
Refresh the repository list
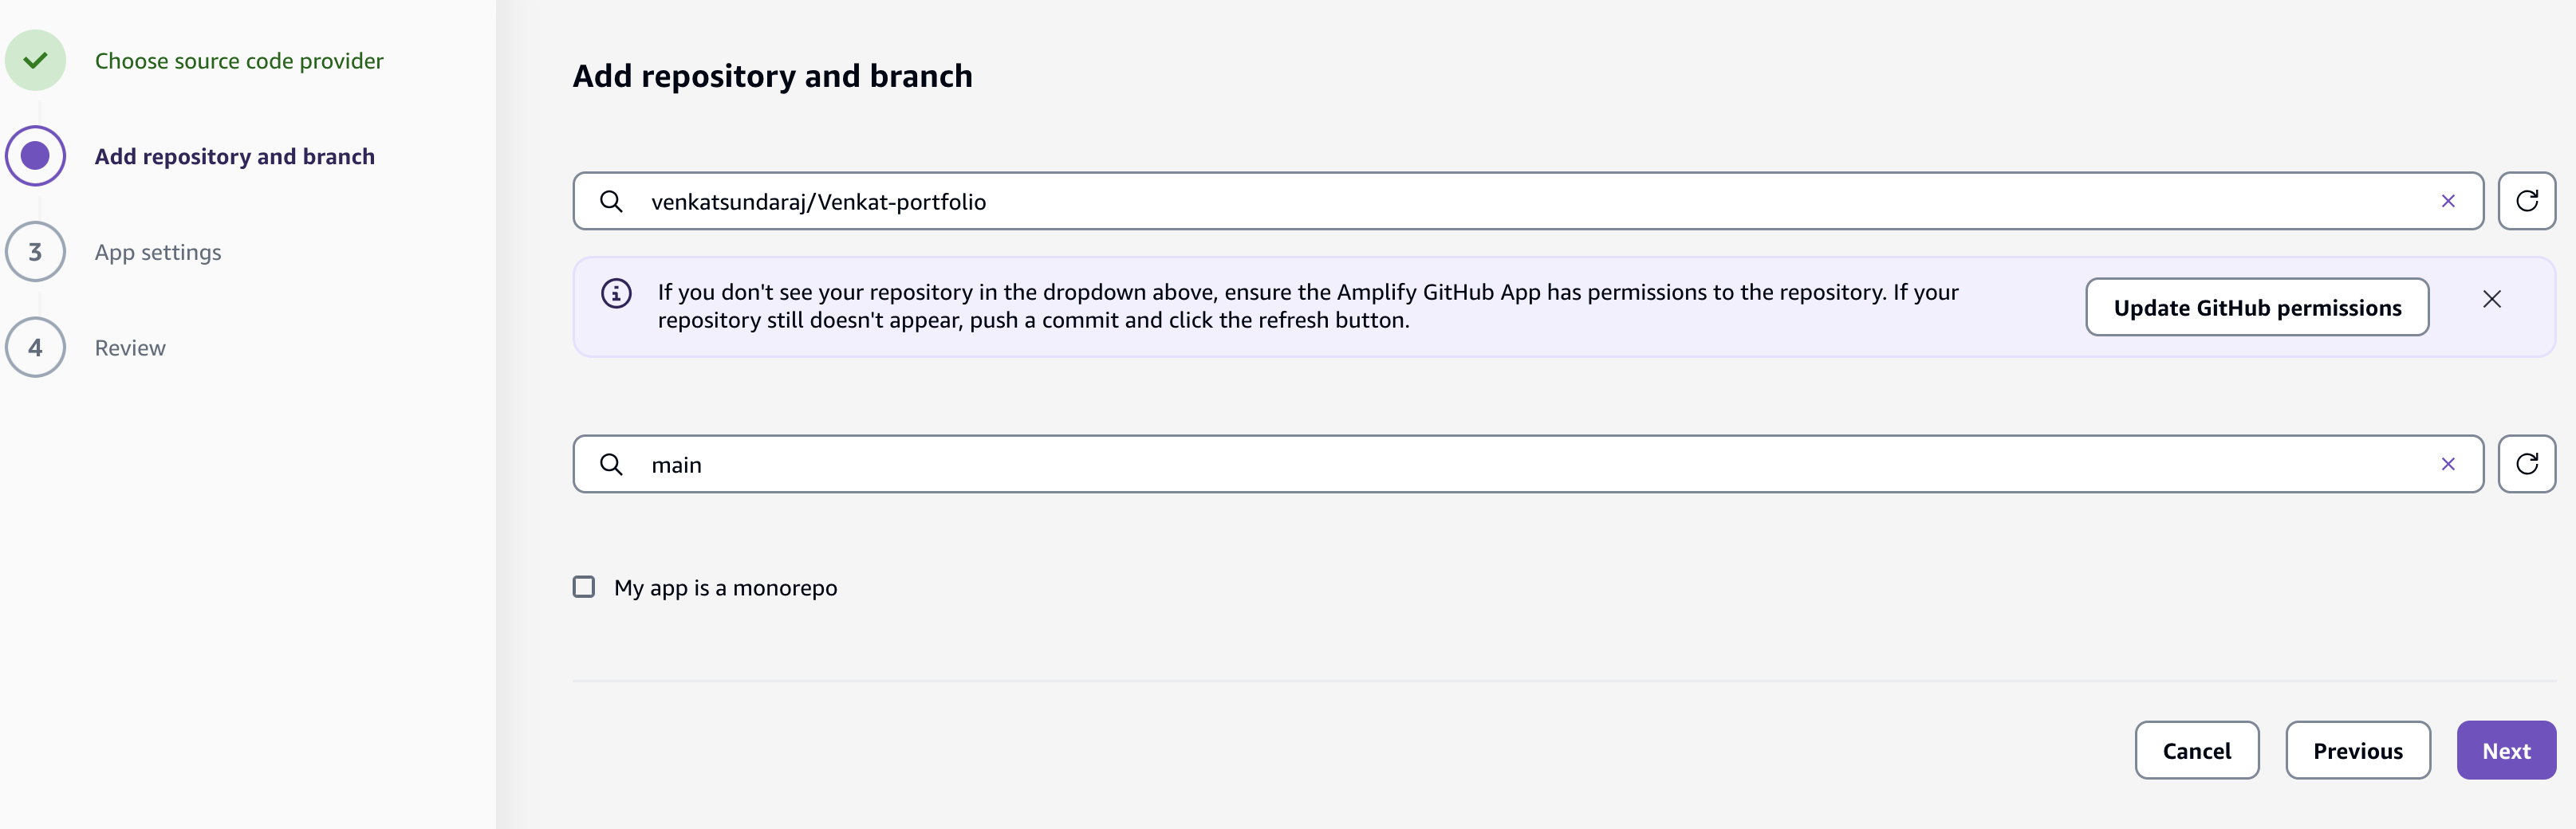point(2526,201)
